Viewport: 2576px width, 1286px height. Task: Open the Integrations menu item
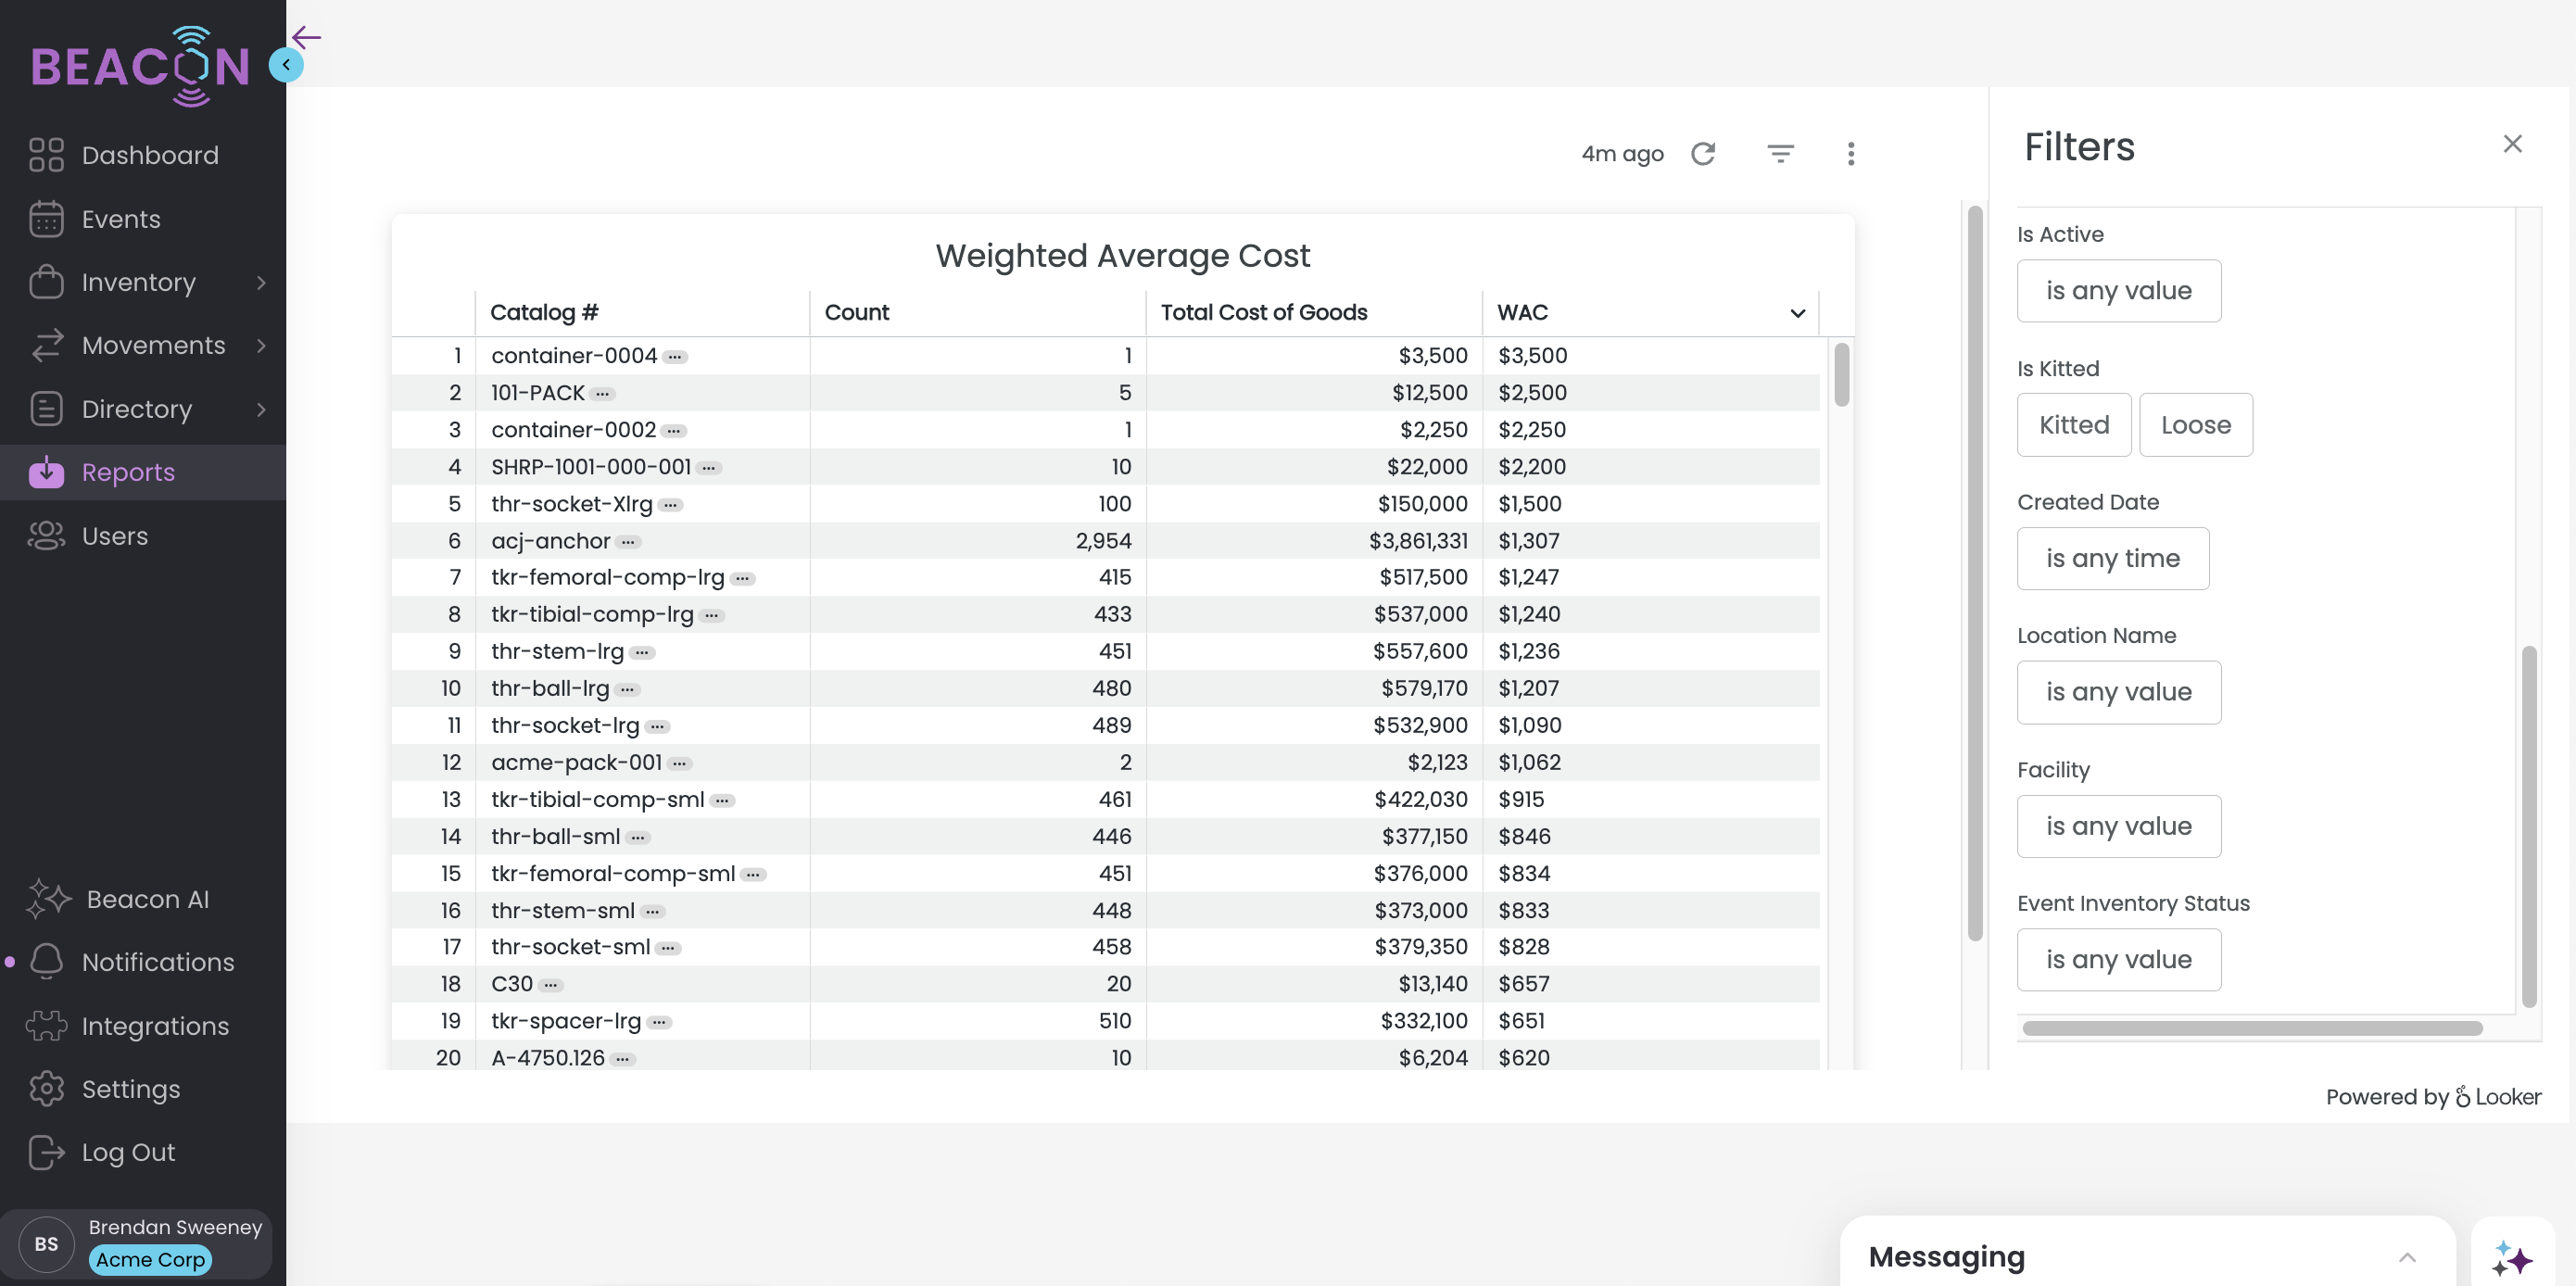(155, 1026)
